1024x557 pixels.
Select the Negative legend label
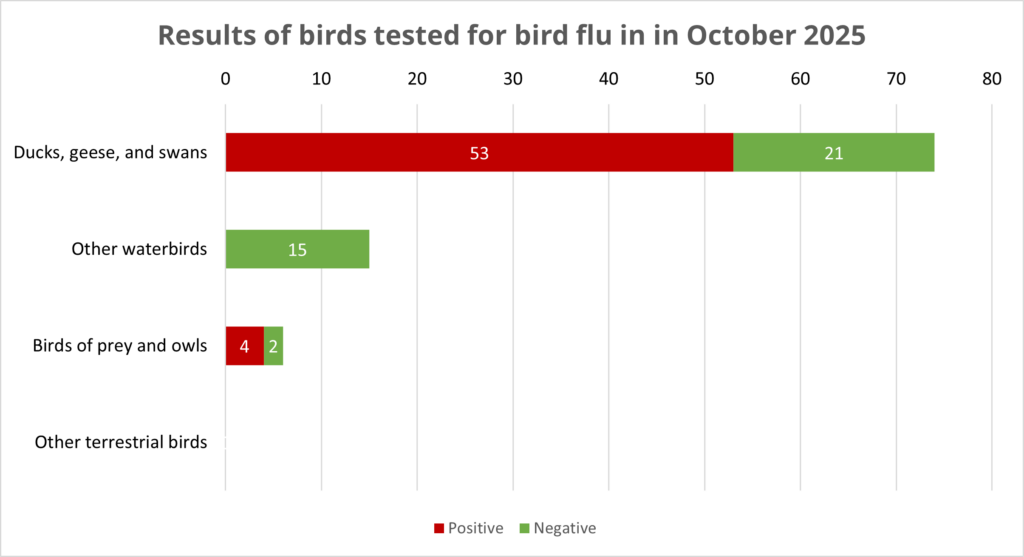564,528
